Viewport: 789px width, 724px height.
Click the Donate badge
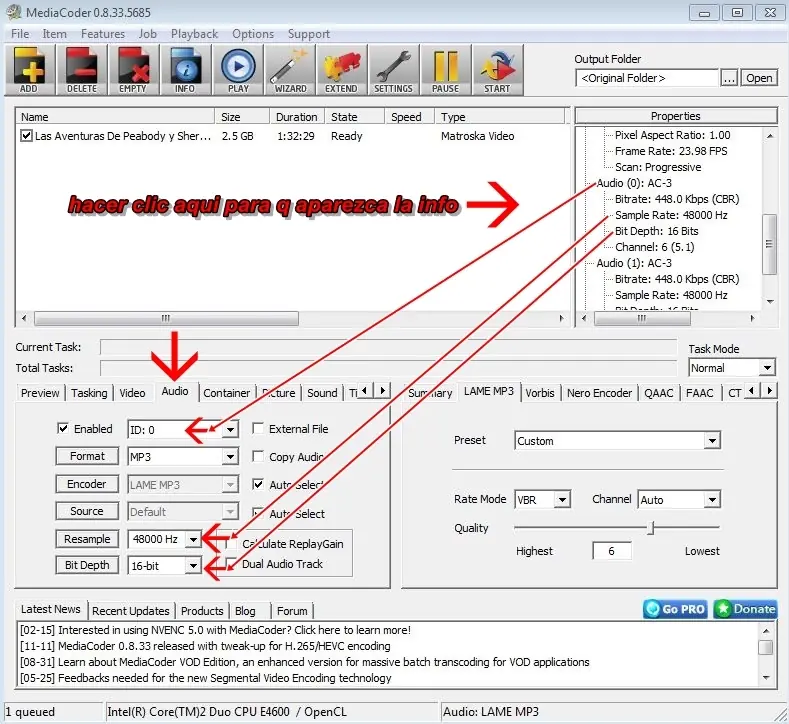click(x=745, y=609)
